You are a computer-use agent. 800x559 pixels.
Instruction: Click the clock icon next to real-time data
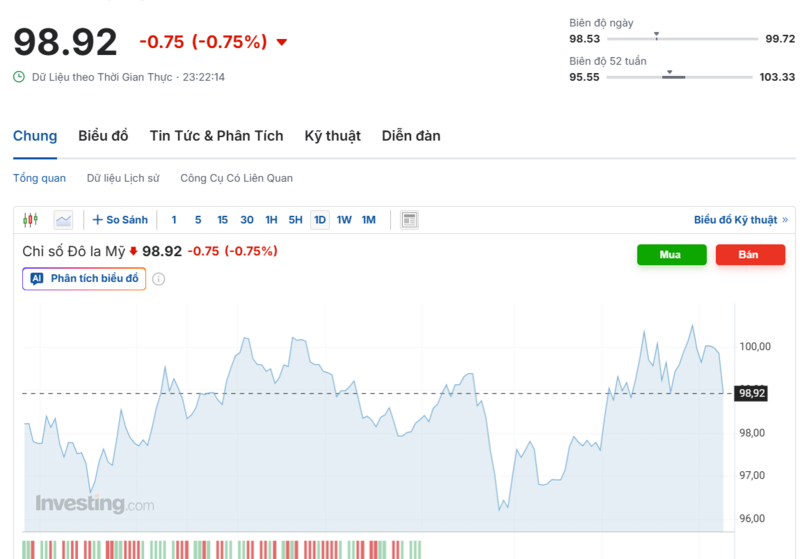pyautogui.click(x=19, y=77)
